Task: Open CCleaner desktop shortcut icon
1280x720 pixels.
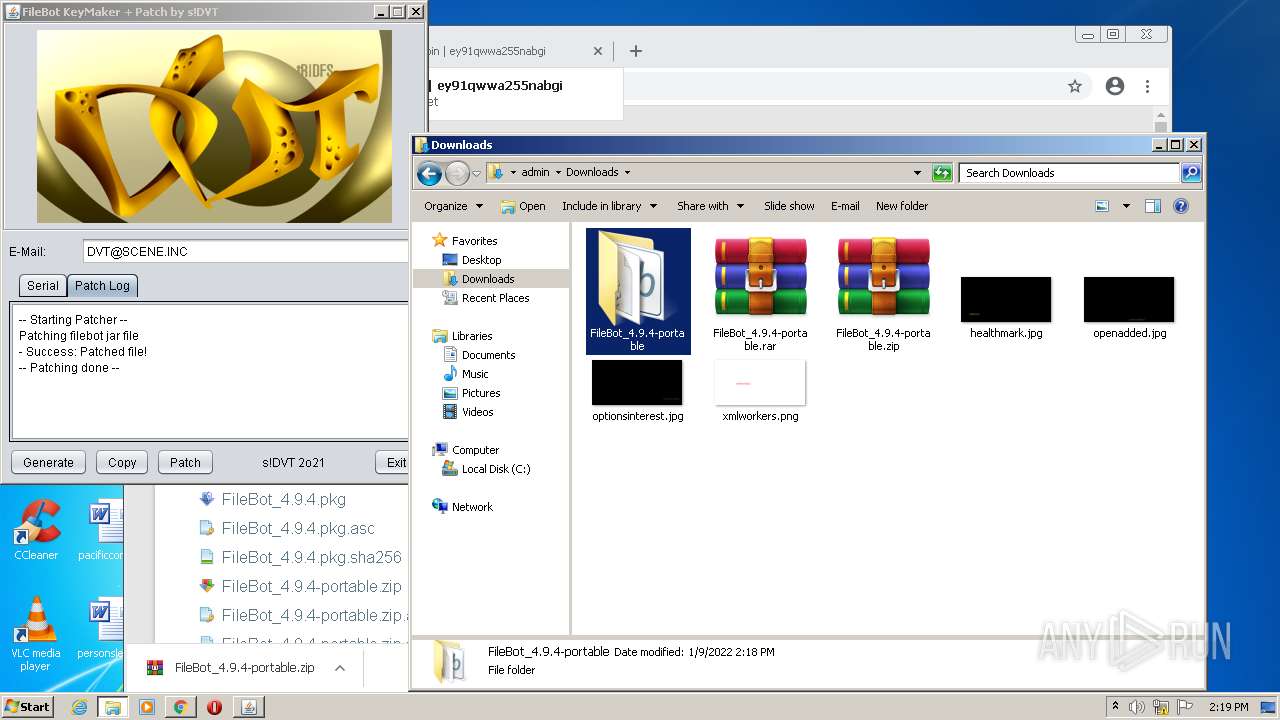Action: click(x=36, y=530)
